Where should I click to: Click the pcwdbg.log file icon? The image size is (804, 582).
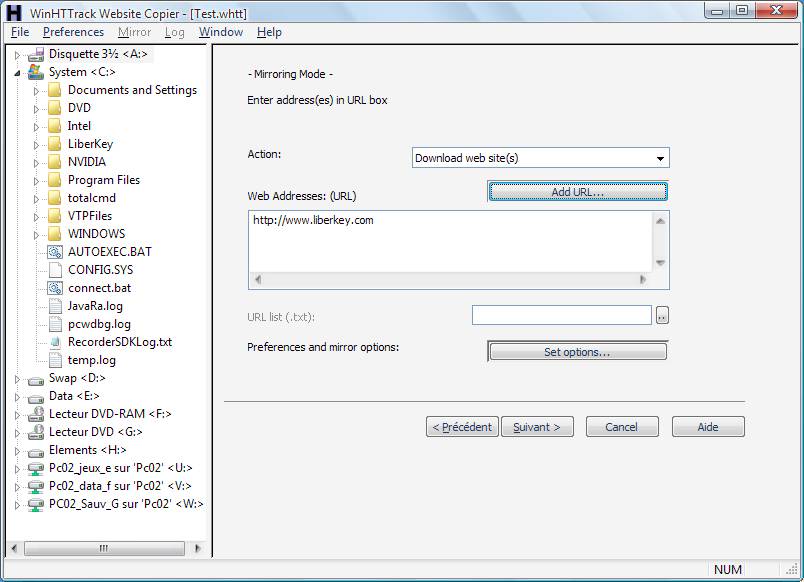point(55,324)
